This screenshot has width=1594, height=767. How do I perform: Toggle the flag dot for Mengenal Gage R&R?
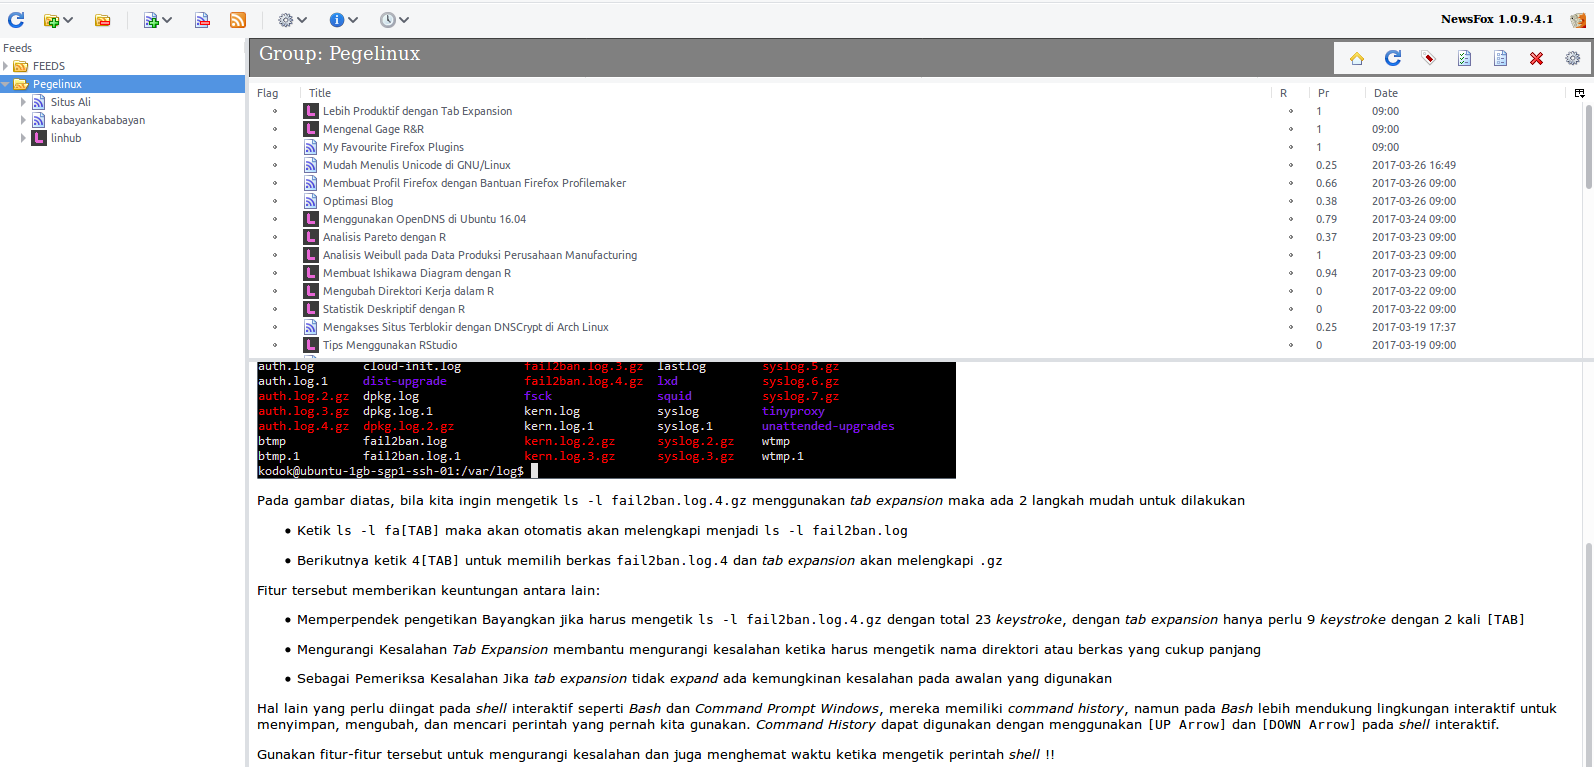[275, 129]
